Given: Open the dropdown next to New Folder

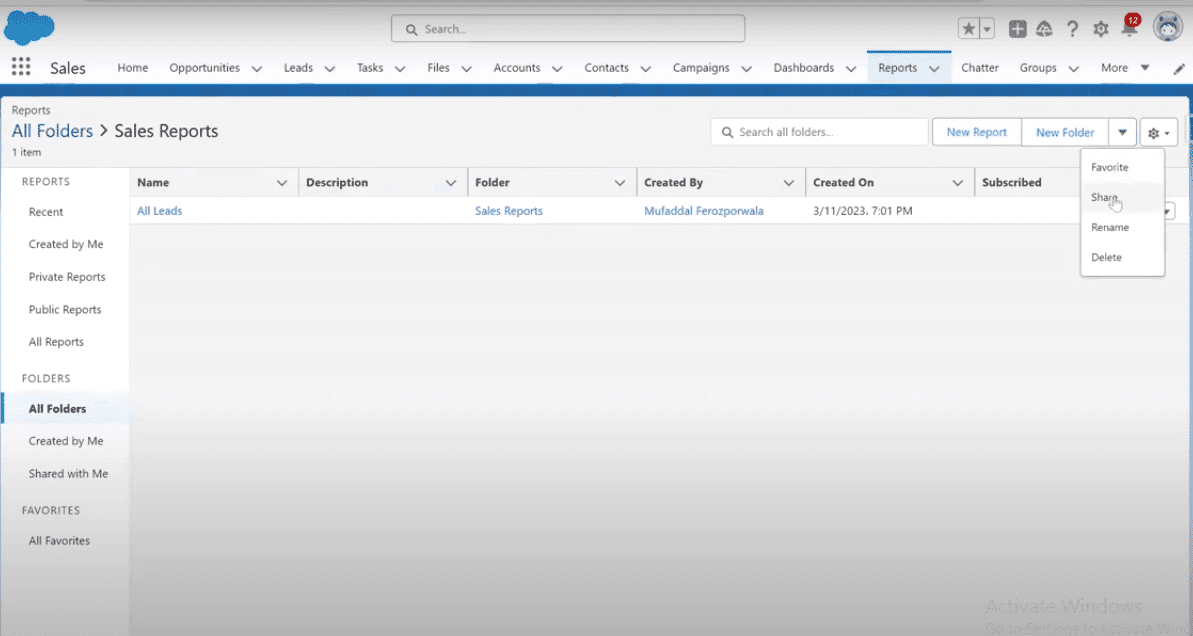Looking at the screenshot, I should coord(1122,132).
